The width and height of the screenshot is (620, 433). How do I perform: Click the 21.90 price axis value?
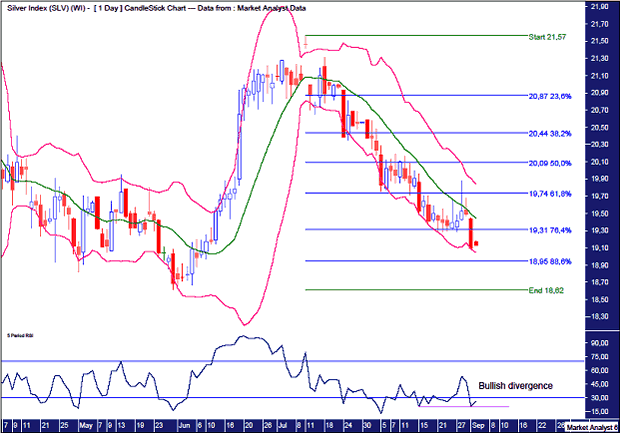click(599, 7)
